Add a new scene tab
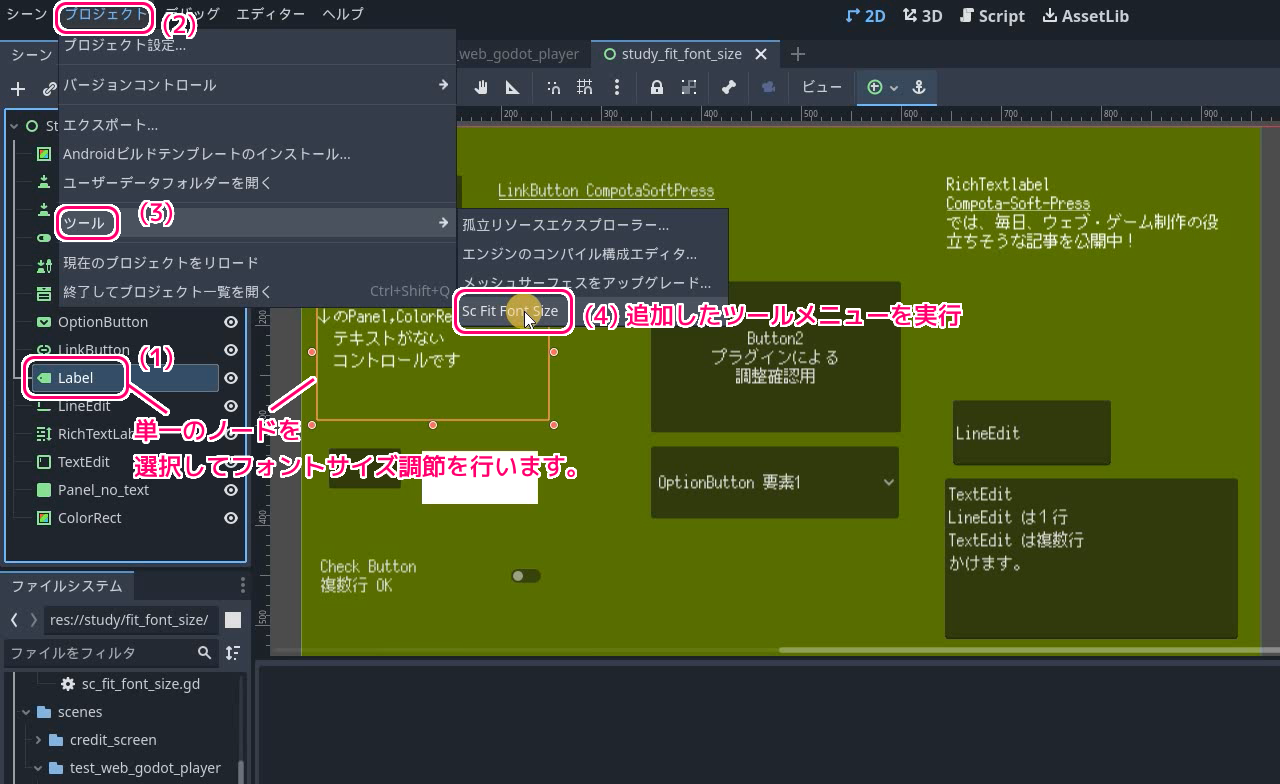This screenshot has width=1280, height=784. 797,54
